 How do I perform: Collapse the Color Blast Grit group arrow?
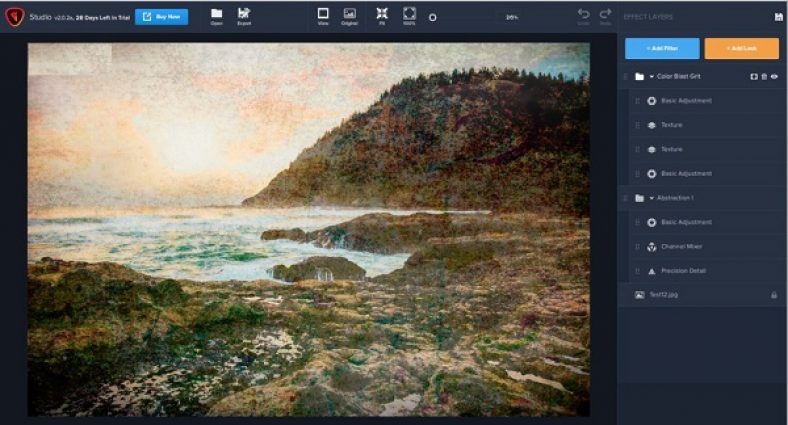[x=651, y=77]
